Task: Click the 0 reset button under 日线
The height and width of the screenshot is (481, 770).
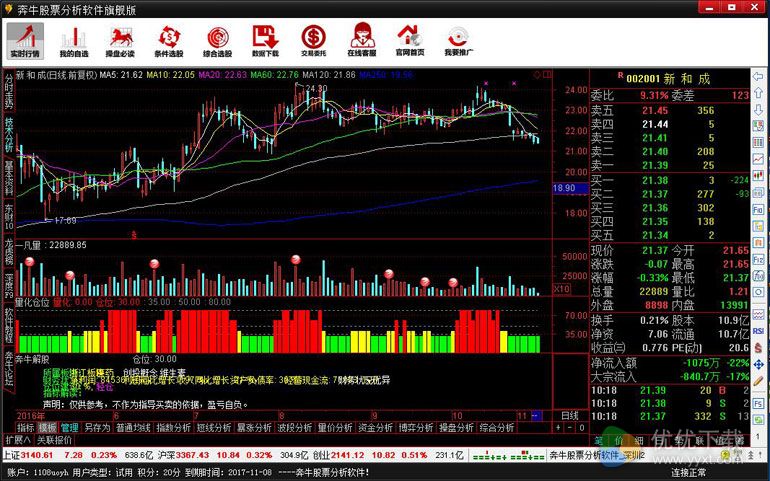Action: point(581,427)
